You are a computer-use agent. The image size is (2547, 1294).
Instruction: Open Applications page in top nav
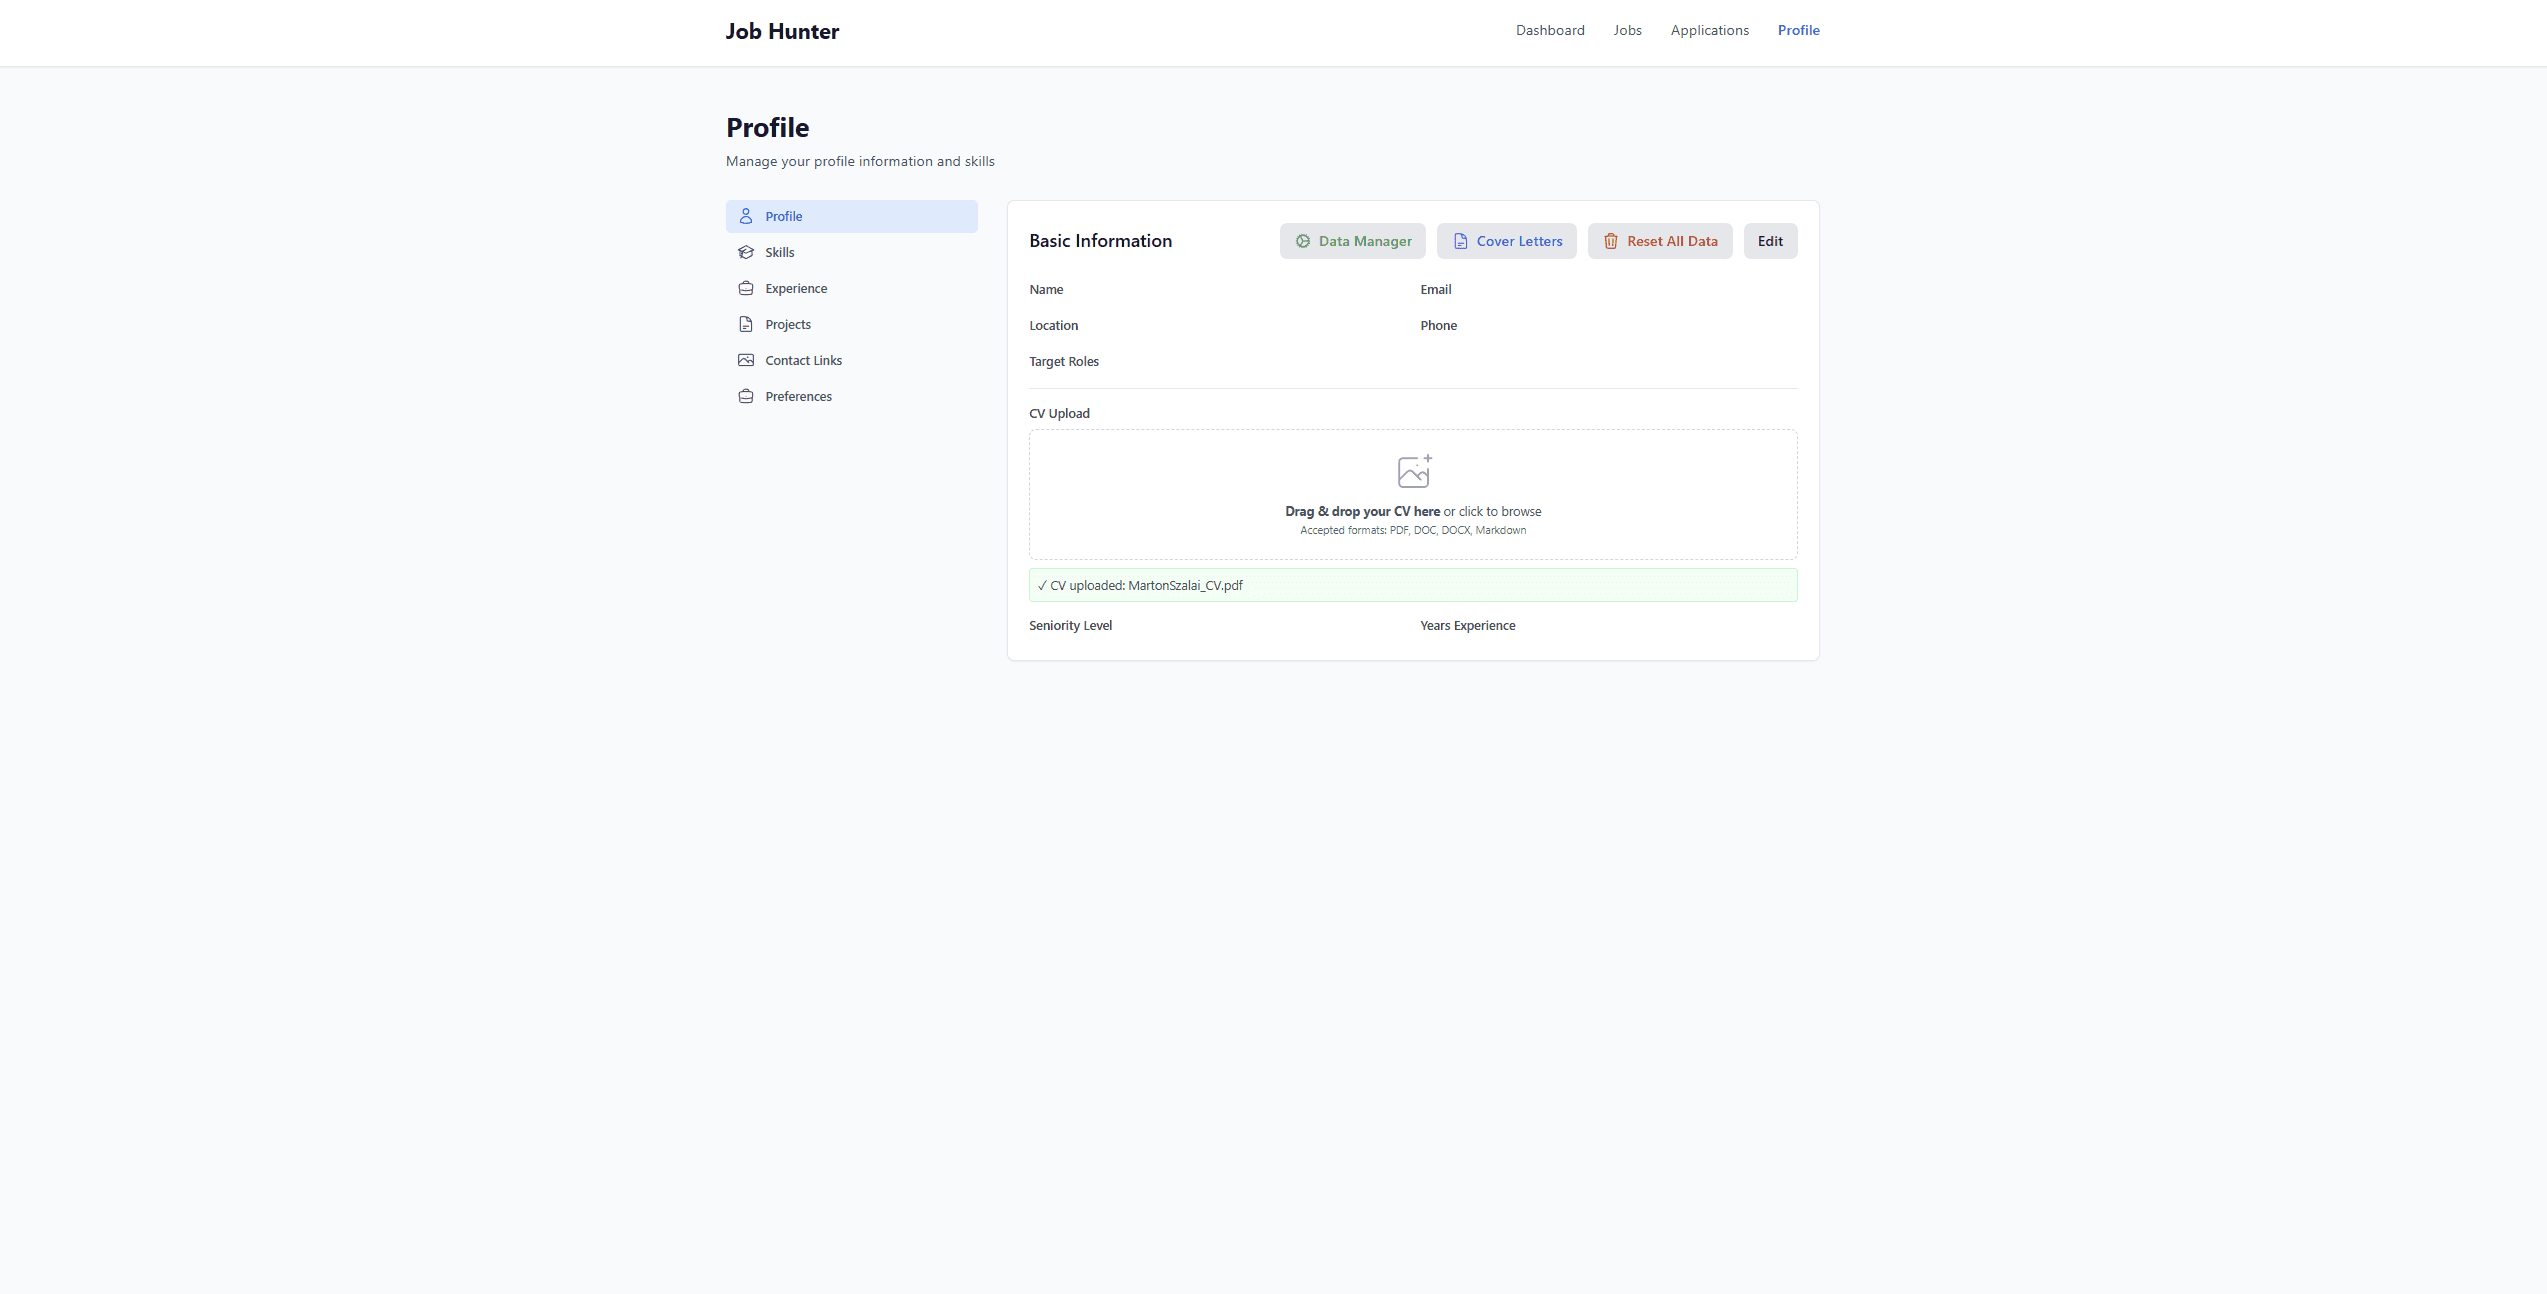pos(1709,30)
